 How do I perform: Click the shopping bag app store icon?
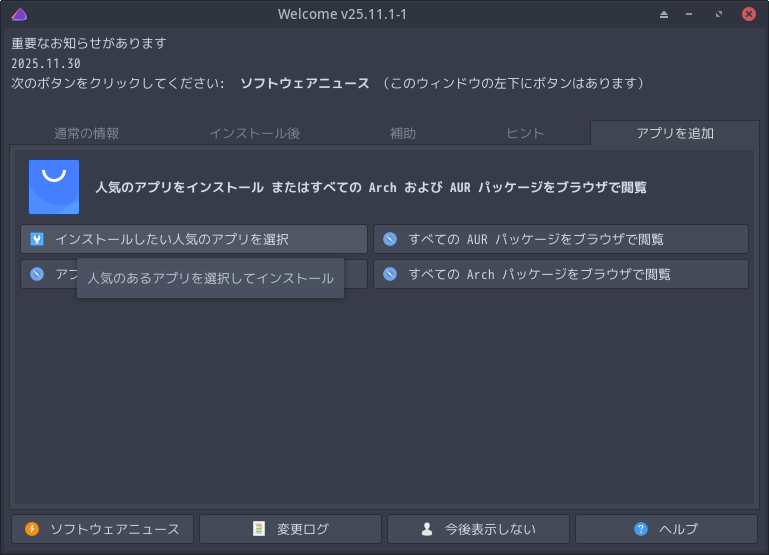click(54, 187)
